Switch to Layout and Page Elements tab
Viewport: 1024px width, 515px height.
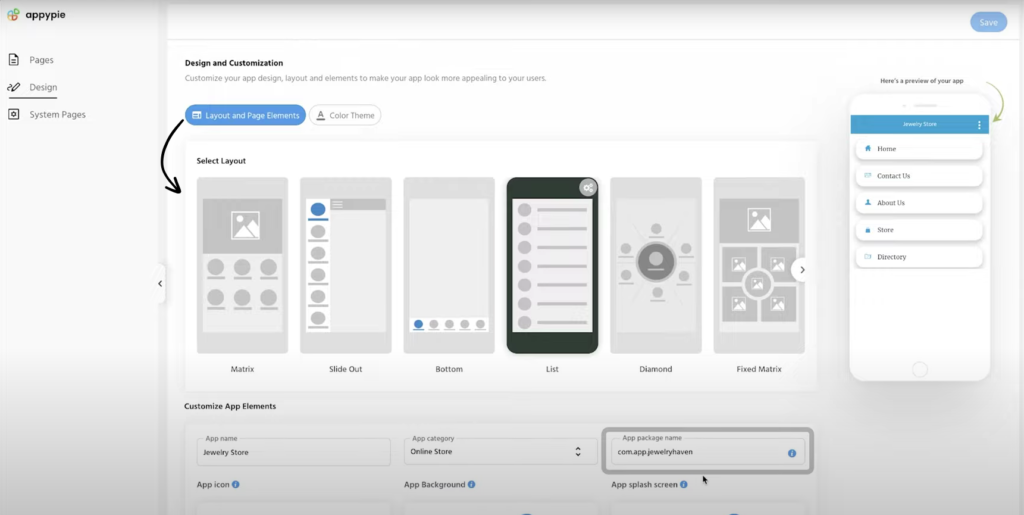point(245,116)
